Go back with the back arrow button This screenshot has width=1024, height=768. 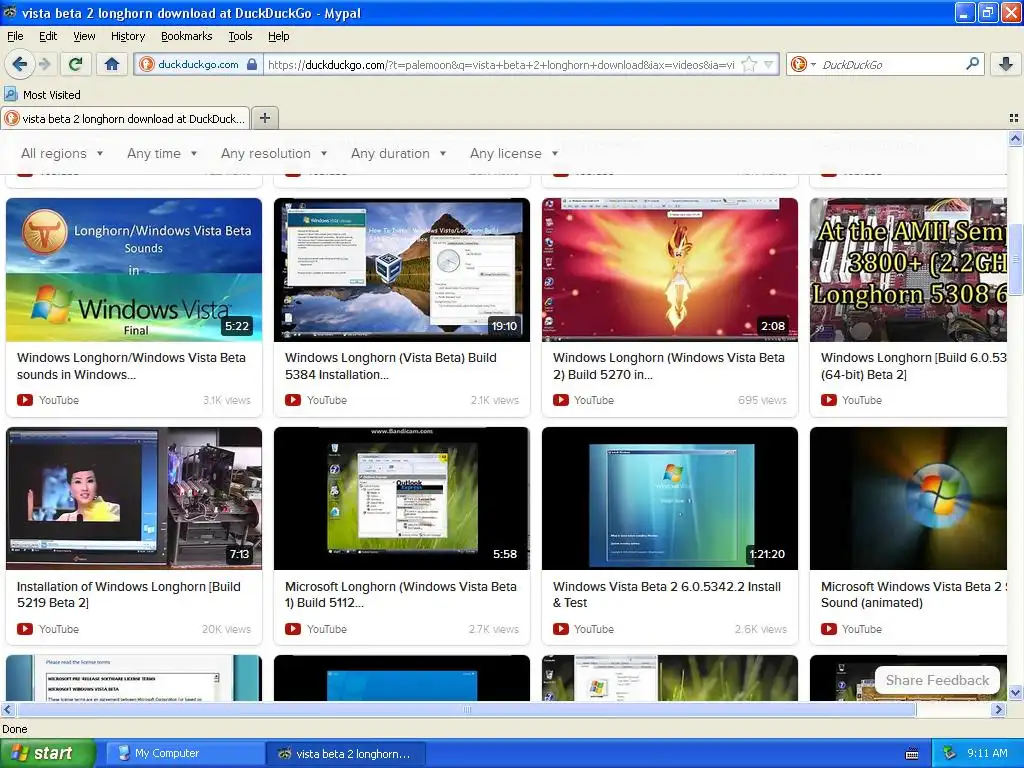(20, 64)
